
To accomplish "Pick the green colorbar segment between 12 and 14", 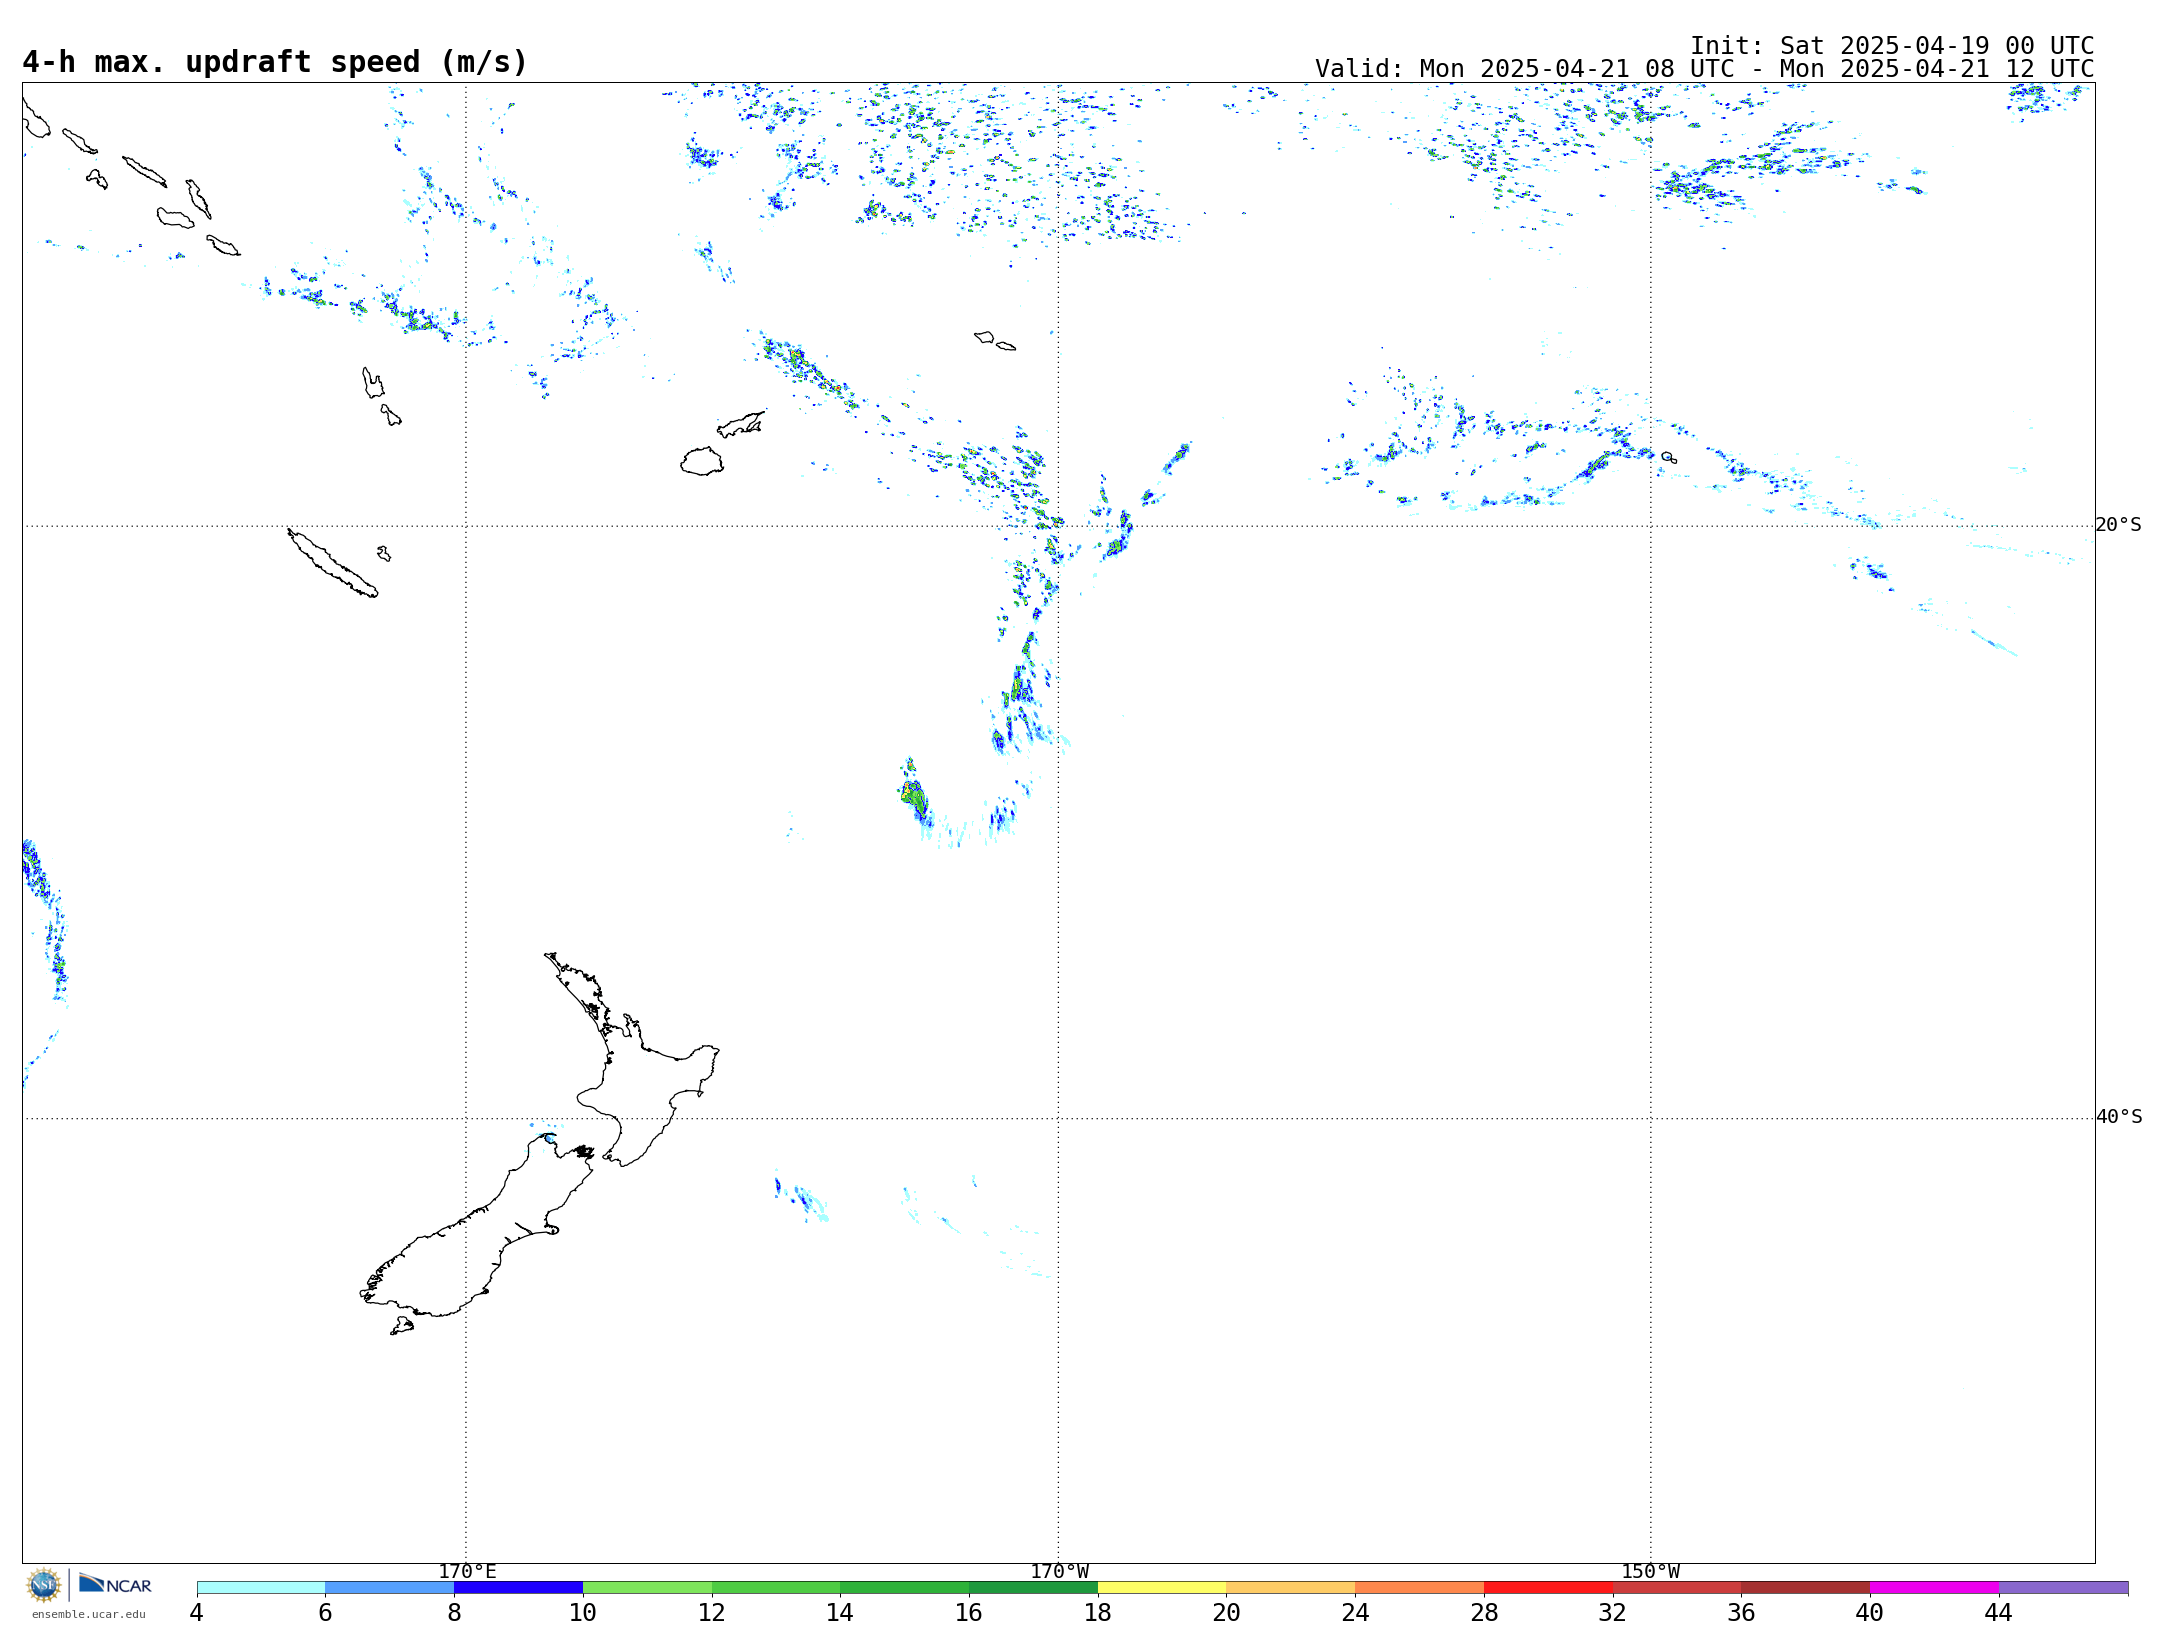I will pos(776,1588).
